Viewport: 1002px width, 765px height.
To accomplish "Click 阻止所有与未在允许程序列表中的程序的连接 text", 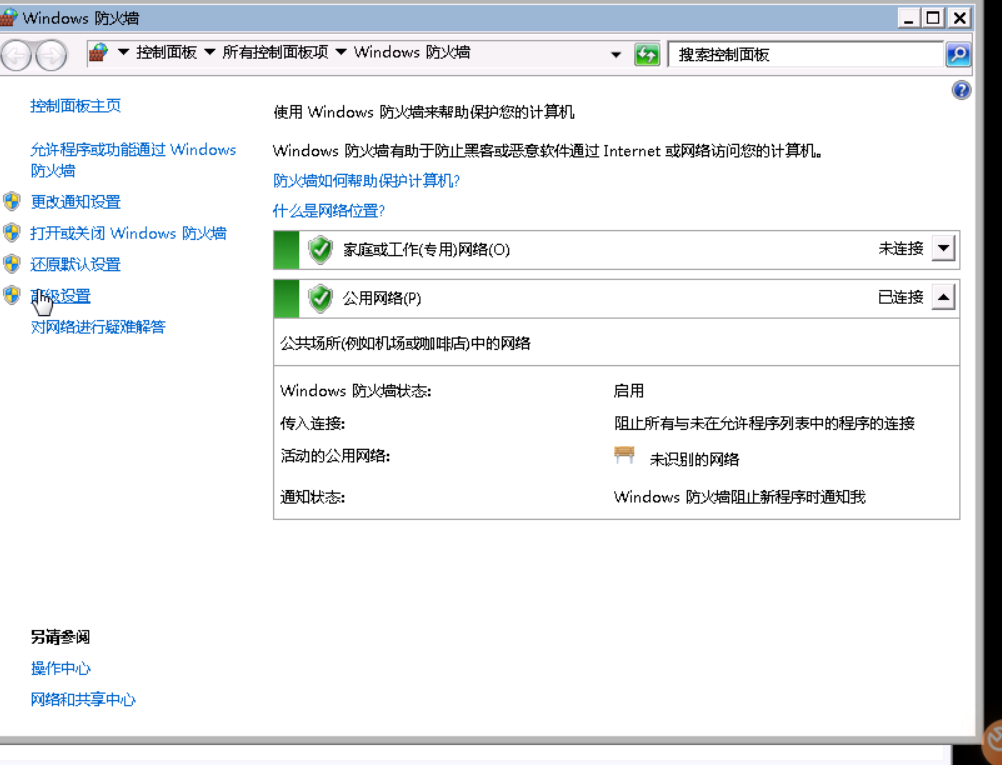I will [x=764, y=423].
